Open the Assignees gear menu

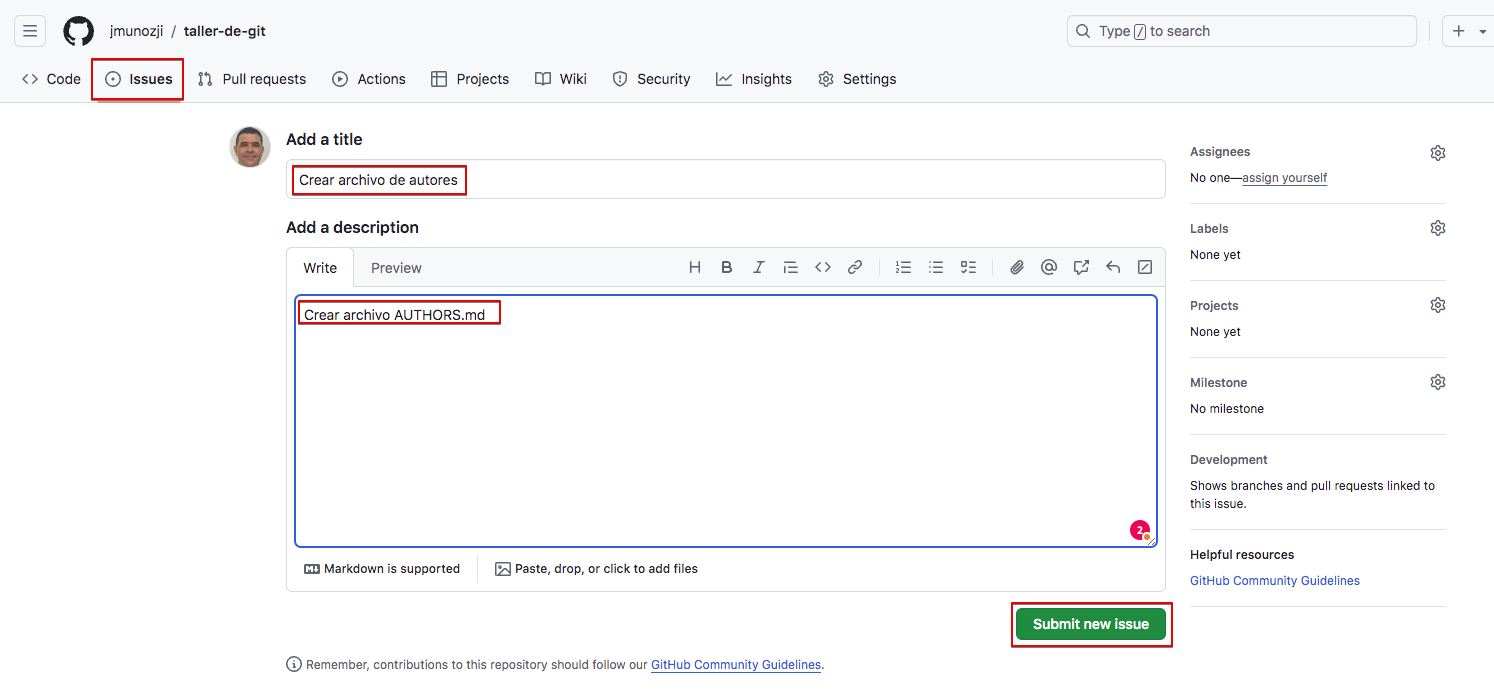tap(1437, 153)
